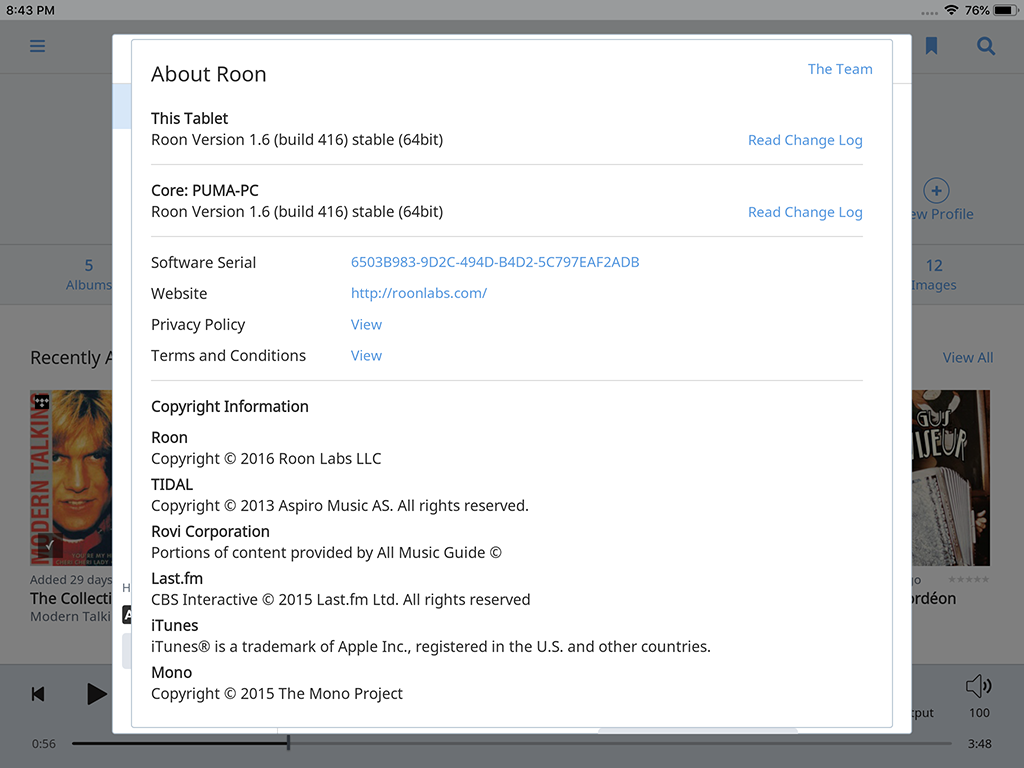This screenshot has height=768, width=1024.
Task: Select 'Copyright © 2016 Roon Labs LLC' text
Action: pos(266,459)
